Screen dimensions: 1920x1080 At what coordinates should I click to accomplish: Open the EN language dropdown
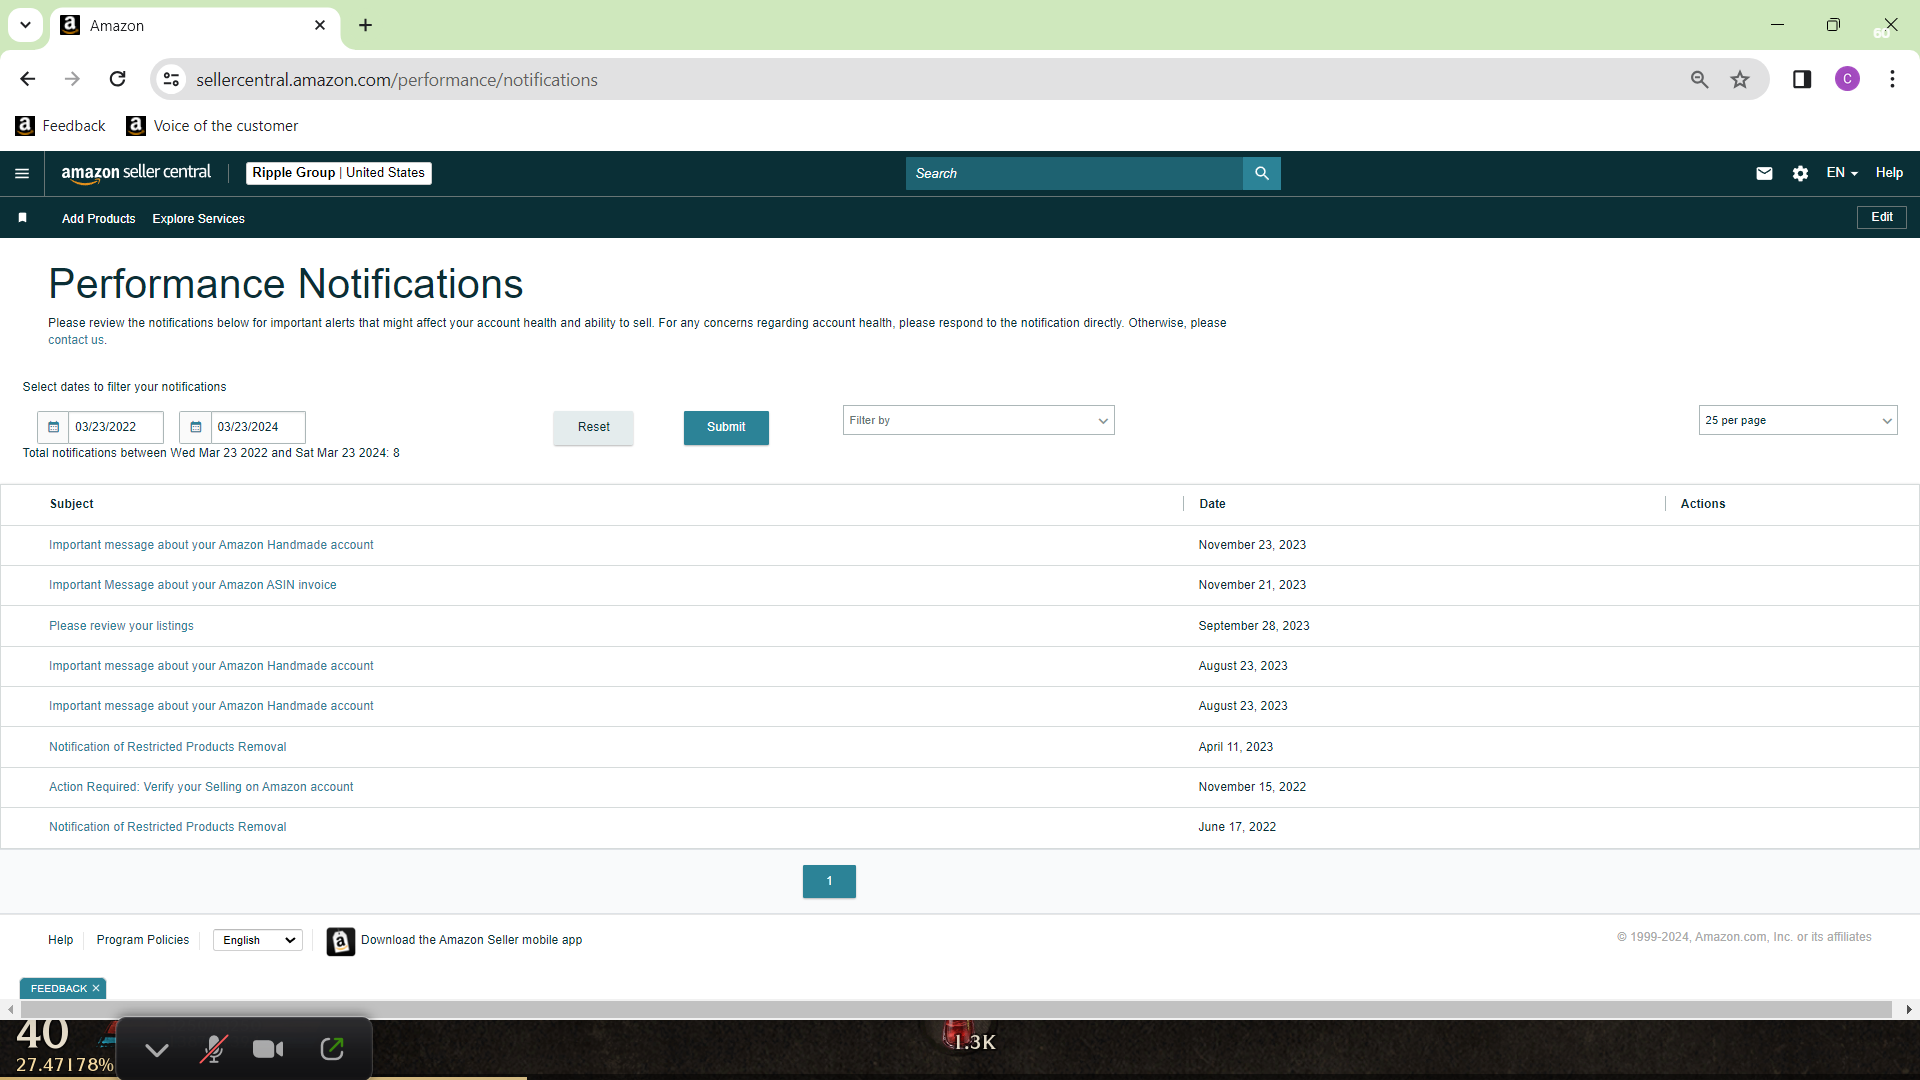pos(1841,173)
